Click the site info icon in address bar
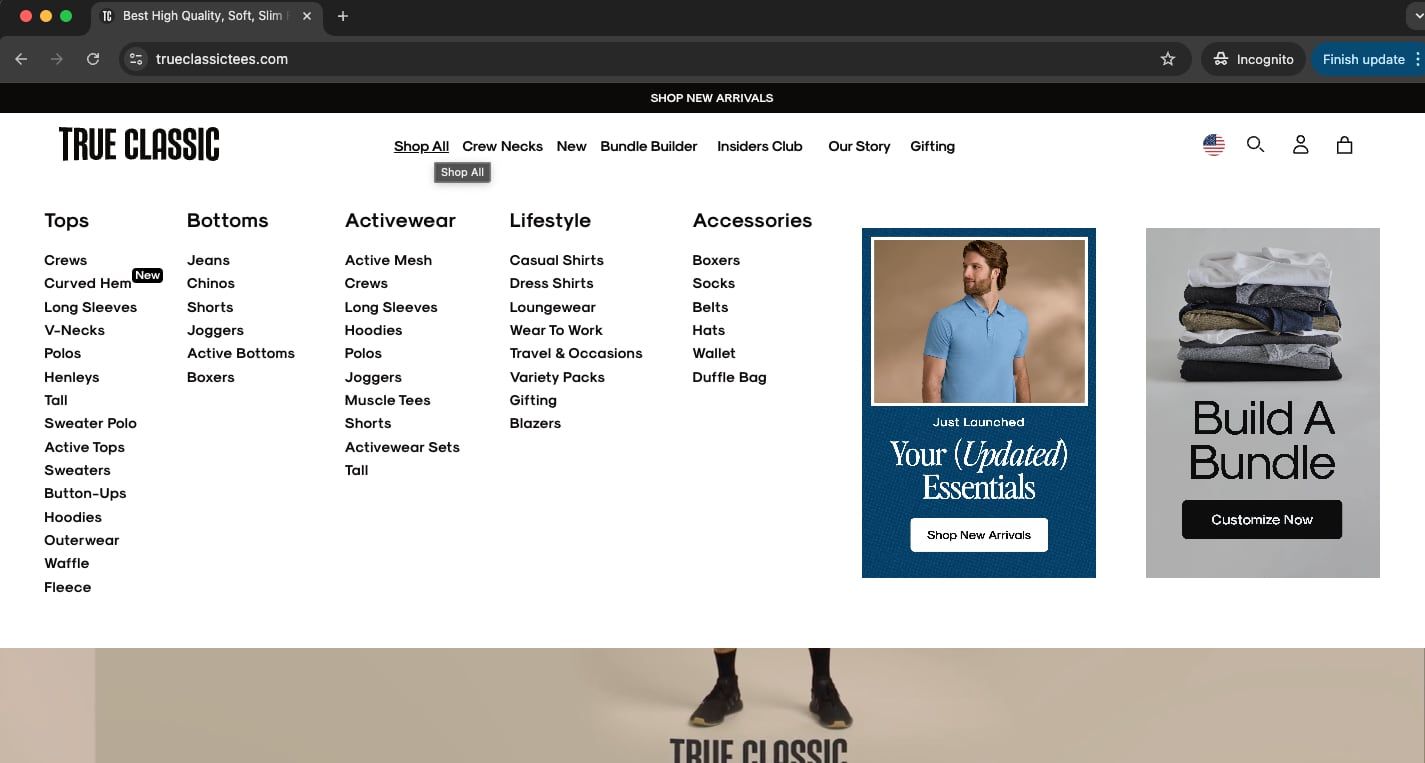Screen dimensions: 1425x763 pos(137,59)
